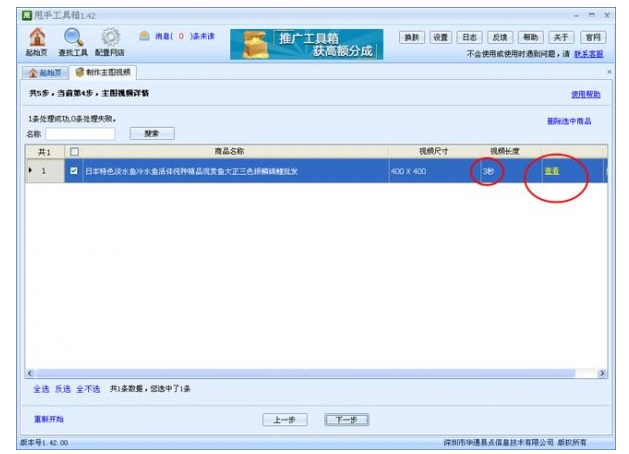Click the 推广工具箱 promotion banner
The image size is (629, 454).
click(306, 45)
